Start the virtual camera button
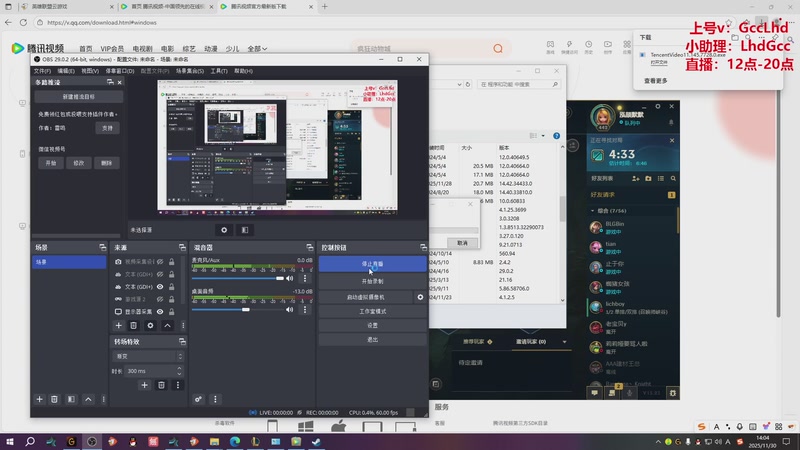The height and width of the screenshot is (450, 800). point(366,297)
